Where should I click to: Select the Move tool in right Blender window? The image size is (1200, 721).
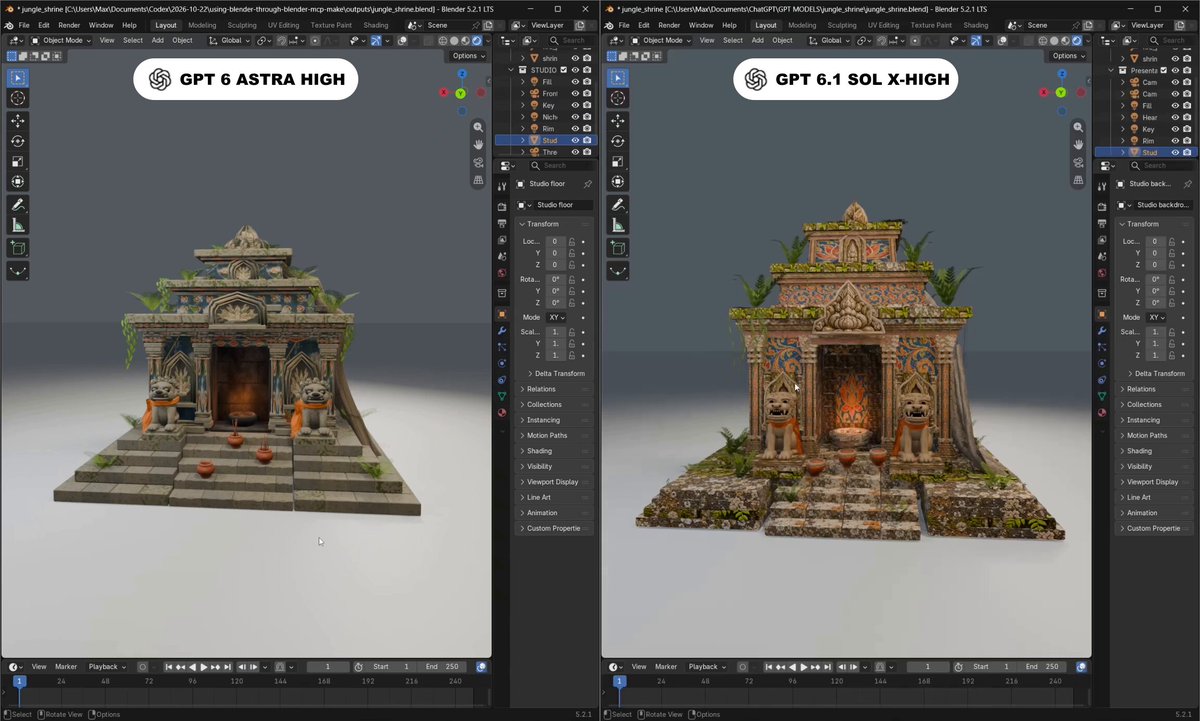(618, 120)
